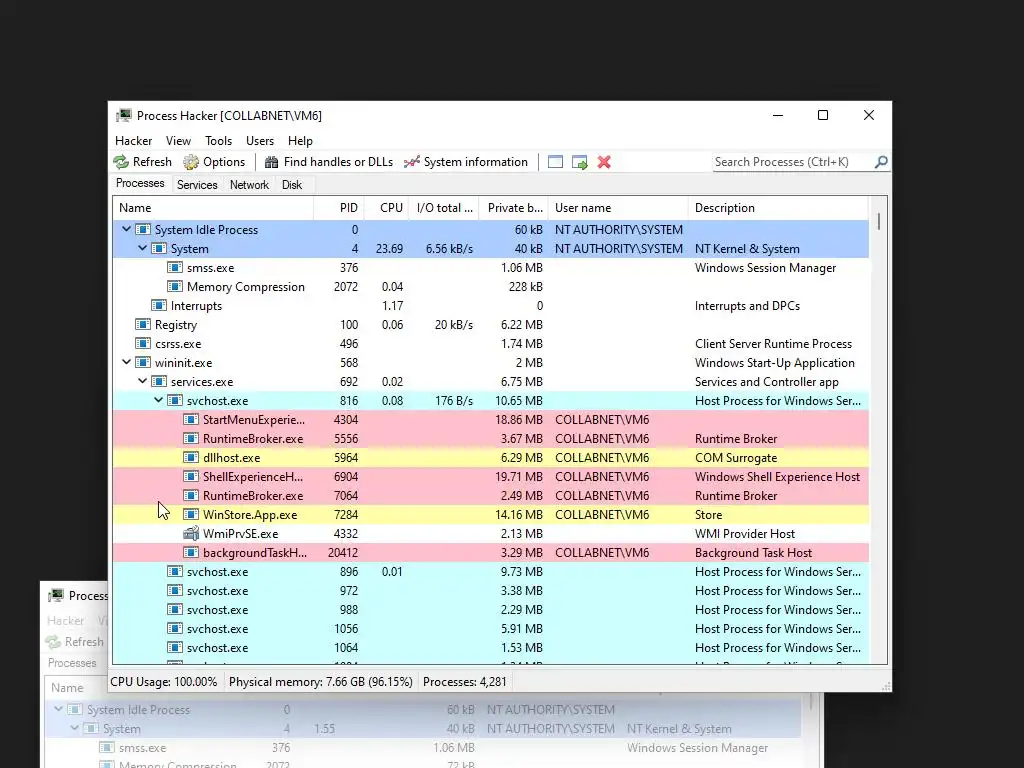Click Physical memory status bar entry
This screenshot has height=768, width=1024.
(x=321, y=682)
